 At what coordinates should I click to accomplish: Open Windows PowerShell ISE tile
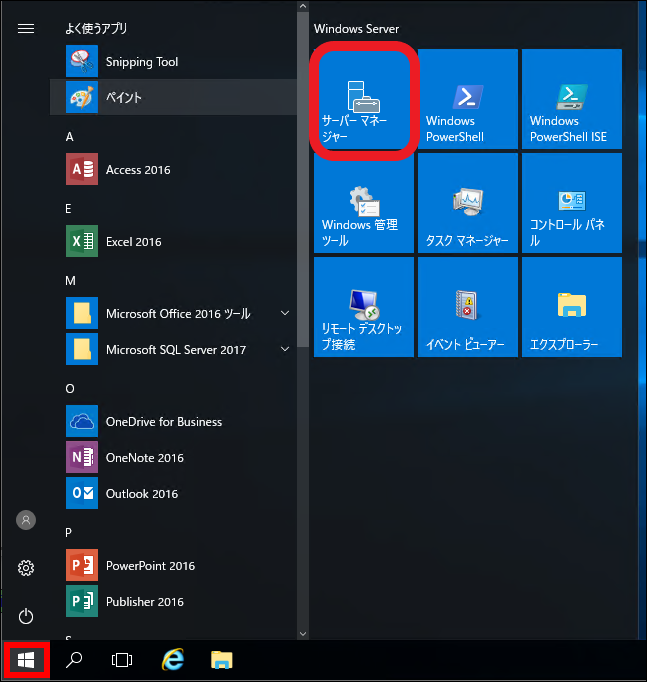click(571, 98)
